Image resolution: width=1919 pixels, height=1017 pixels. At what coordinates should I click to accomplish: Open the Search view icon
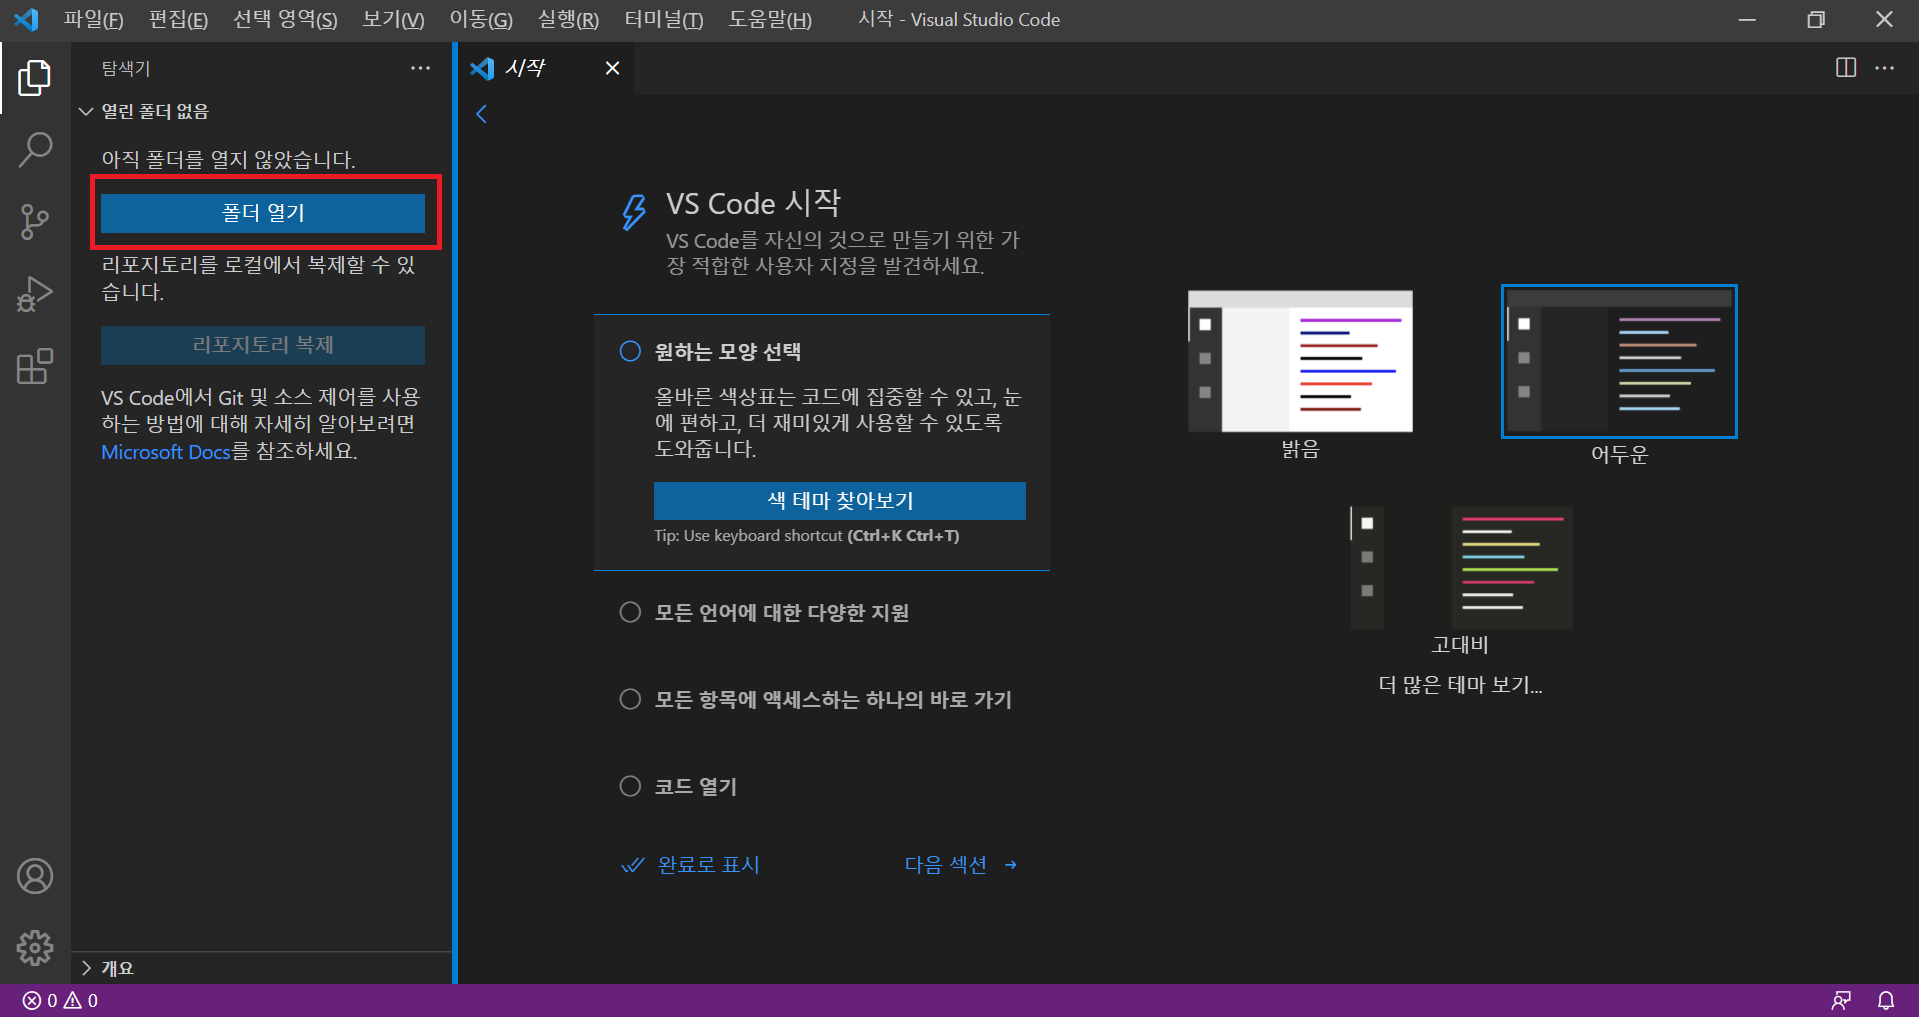(x=35, y=150)
